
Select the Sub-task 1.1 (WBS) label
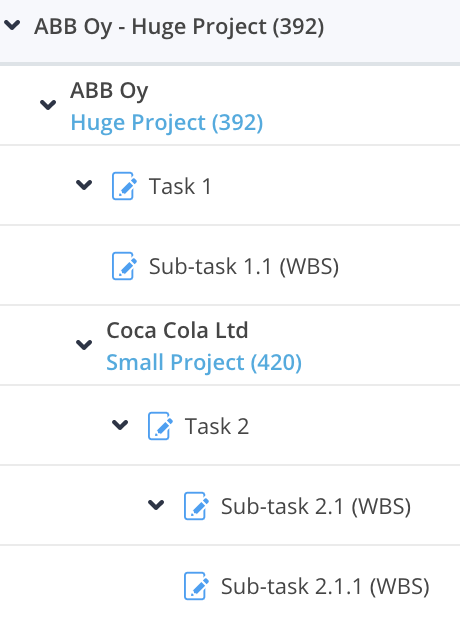[x=244, y=266]
